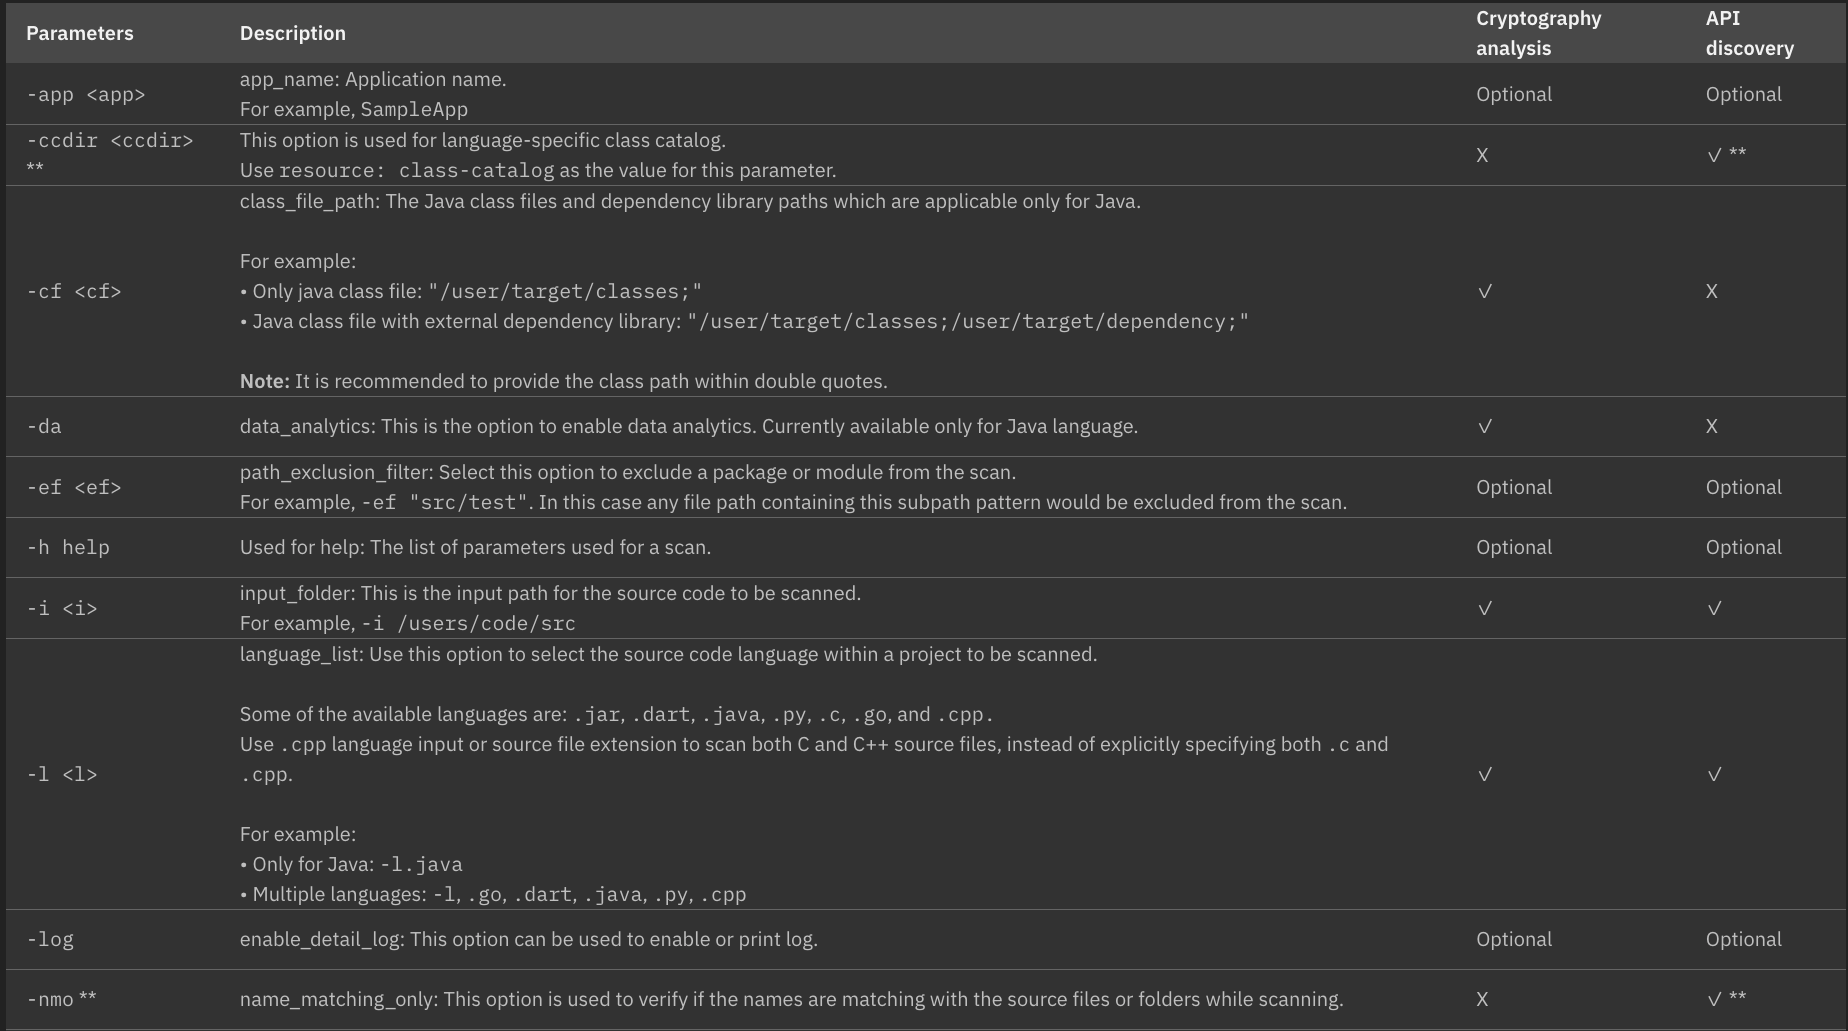
Task: Click the '/users/code/src' example path
Action: coord(486,624)
